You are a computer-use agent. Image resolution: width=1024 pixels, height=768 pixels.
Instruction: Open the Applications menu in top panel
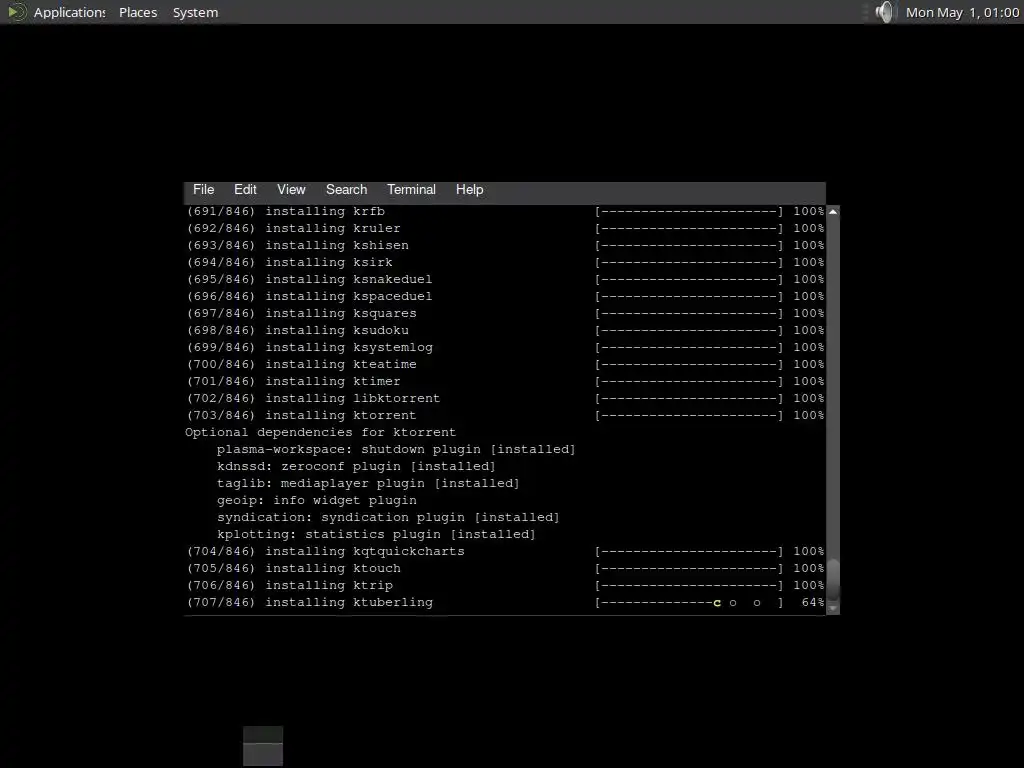(69, 12)
